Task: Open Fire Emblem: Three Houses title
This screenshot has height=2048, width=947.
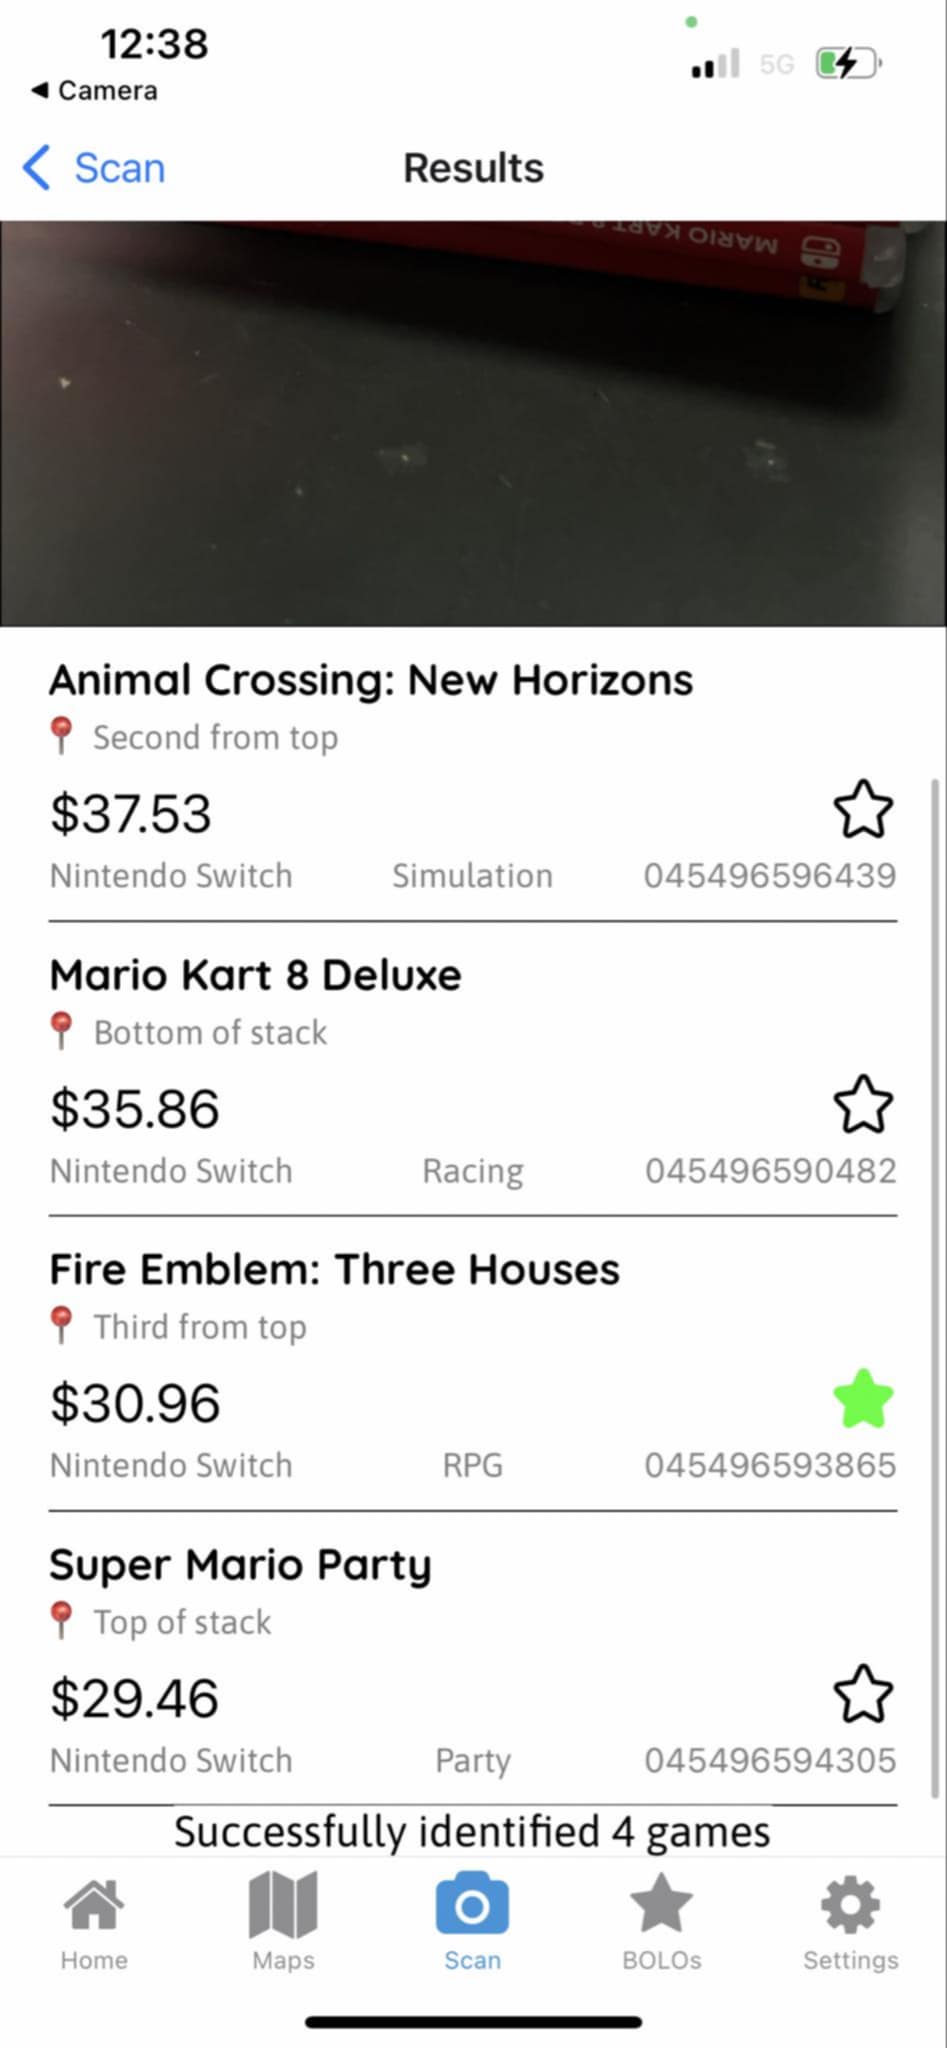Action: point(335,1270)
